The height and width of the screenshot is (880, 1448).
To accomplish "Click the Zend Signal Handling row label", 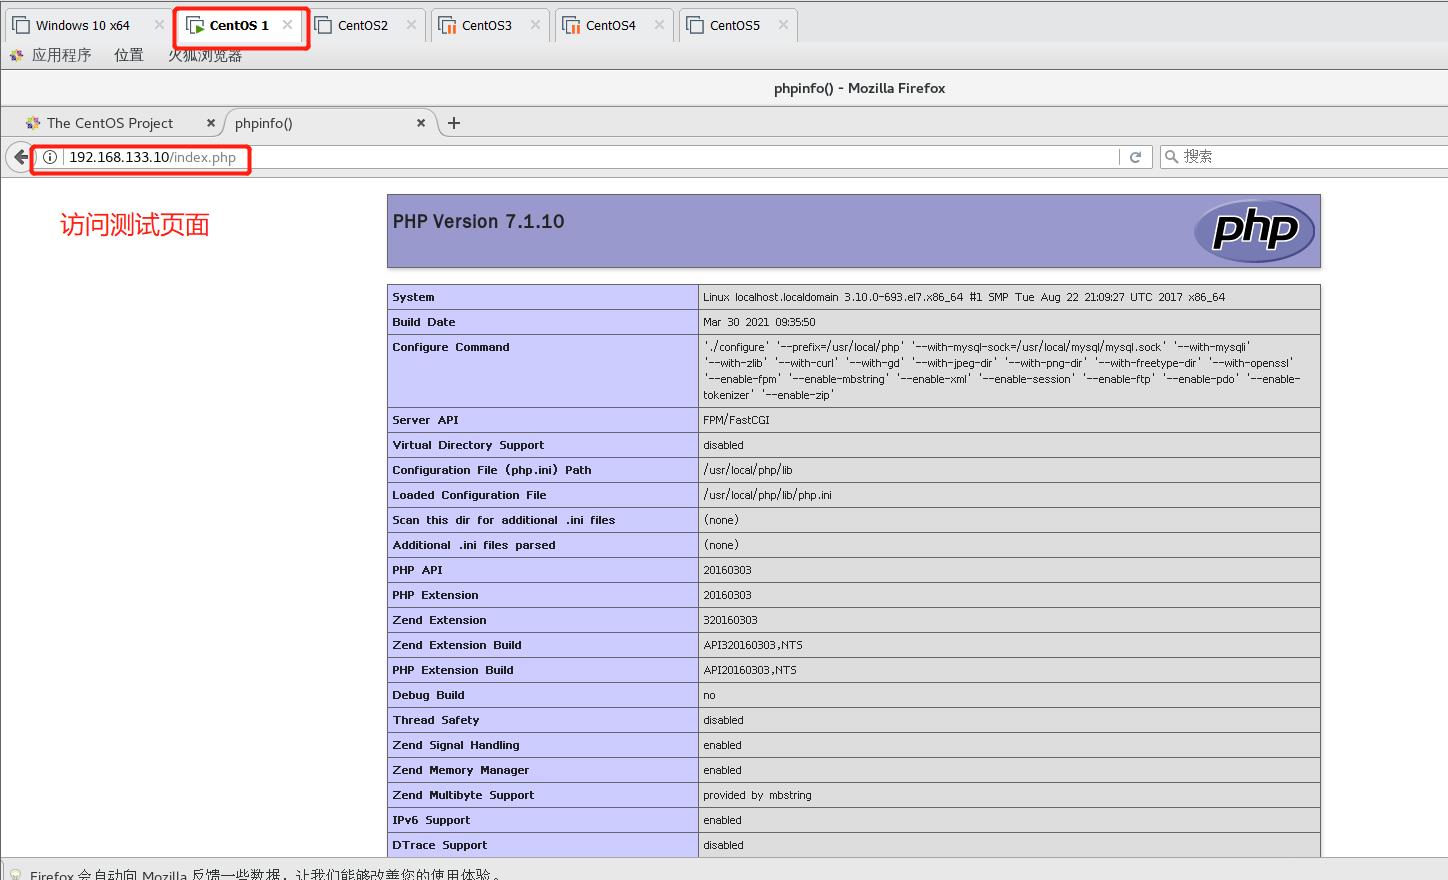I will click(456, 745).
